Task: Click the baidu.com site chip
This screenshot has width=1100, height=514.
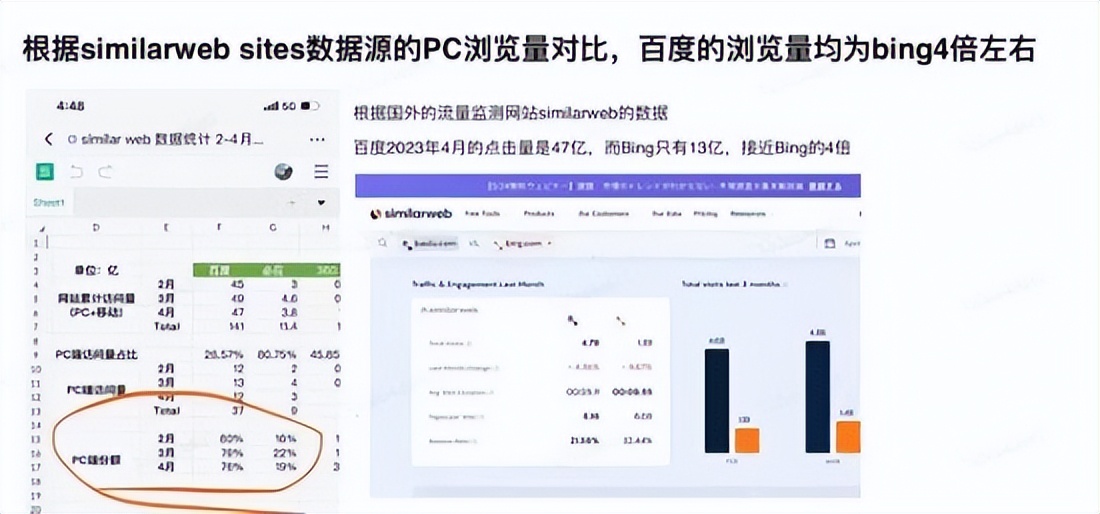Action: tap(429, 243)
